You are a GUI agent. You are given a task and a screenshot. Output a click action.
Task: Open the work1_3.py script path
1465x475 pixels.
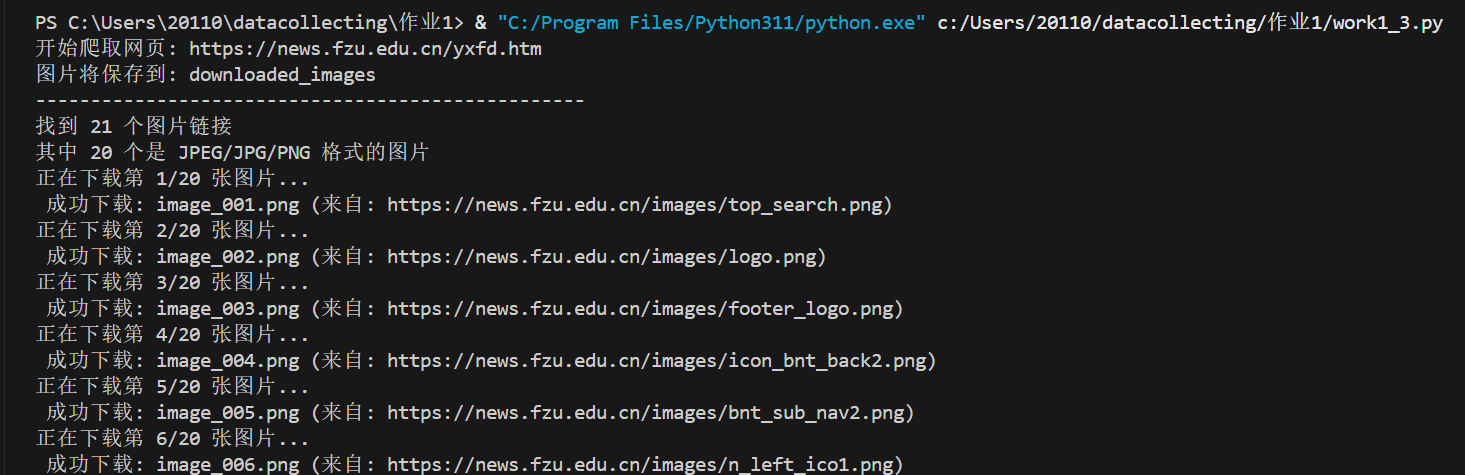(1190, 23)
